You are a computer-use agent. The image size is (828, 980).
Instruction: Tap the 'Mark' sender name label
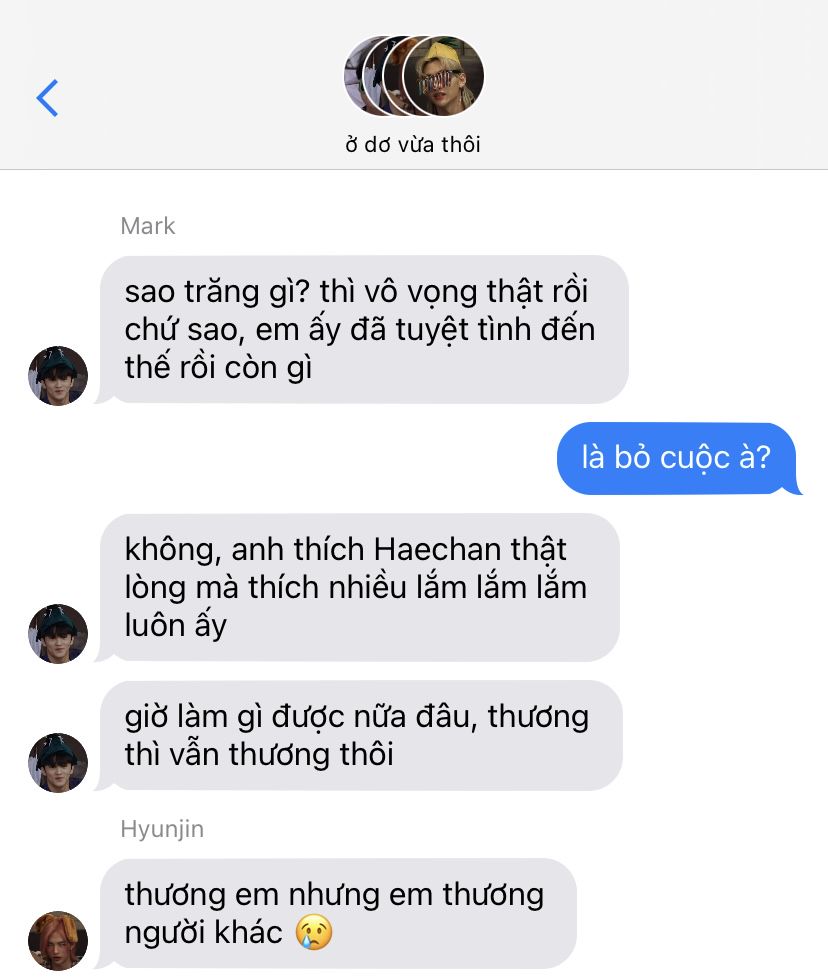pyautogui.click(x=147, y=226)
